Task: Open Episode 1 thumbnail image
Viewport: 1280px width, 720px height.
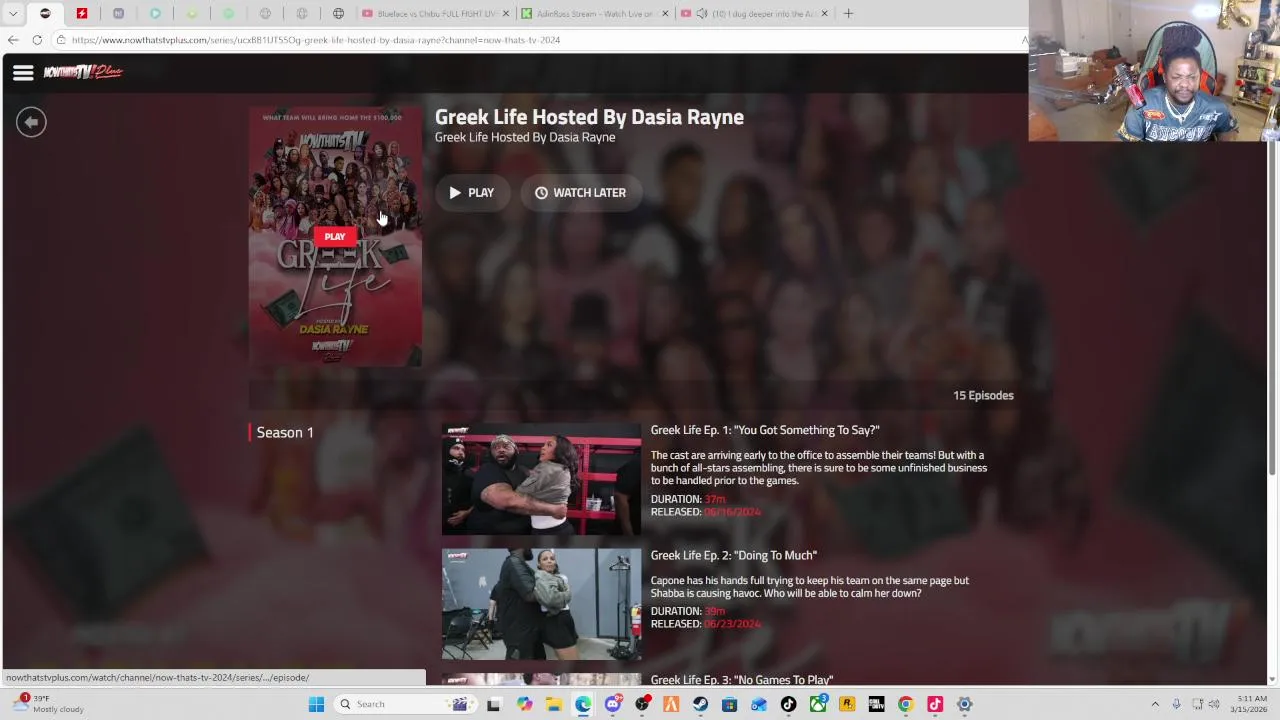Action: (541, 480)
